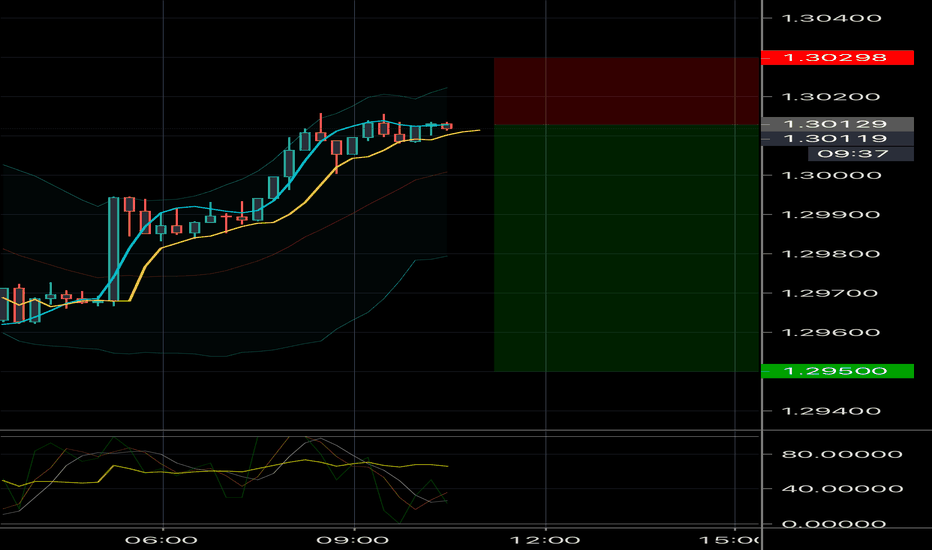Click the 1.29800 price axis label
This screenshot has height=550, width=932.
[832, 254]
